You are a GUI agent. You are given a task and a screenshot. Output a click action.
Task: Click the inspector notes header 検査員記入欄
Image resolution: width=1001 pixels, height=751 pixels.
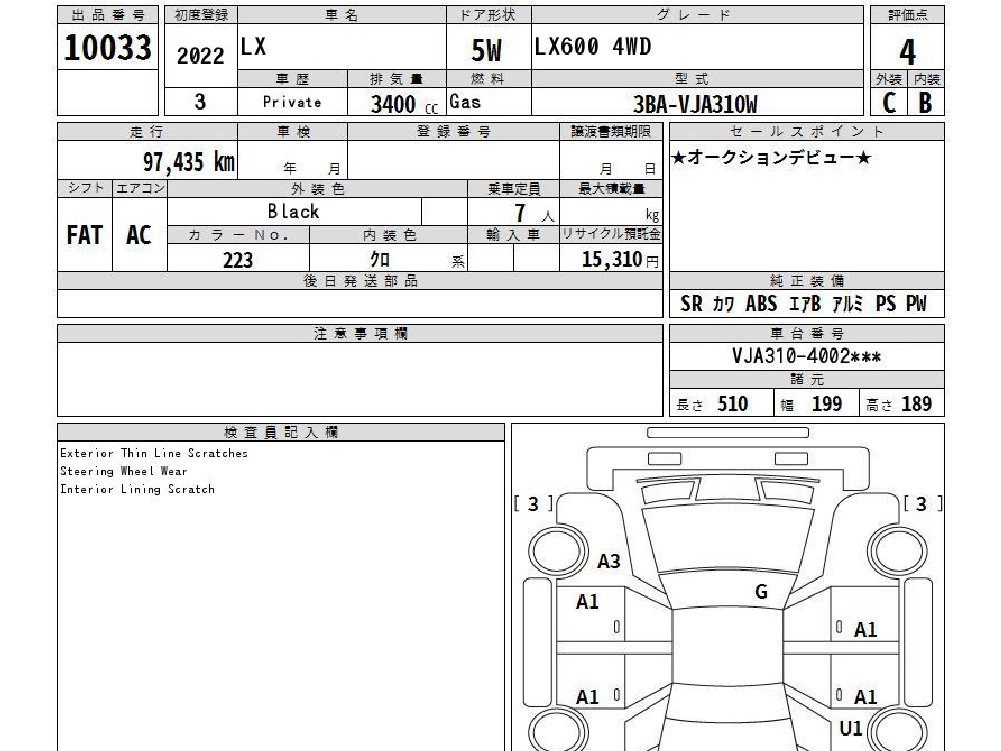click(x=281, y=432)
